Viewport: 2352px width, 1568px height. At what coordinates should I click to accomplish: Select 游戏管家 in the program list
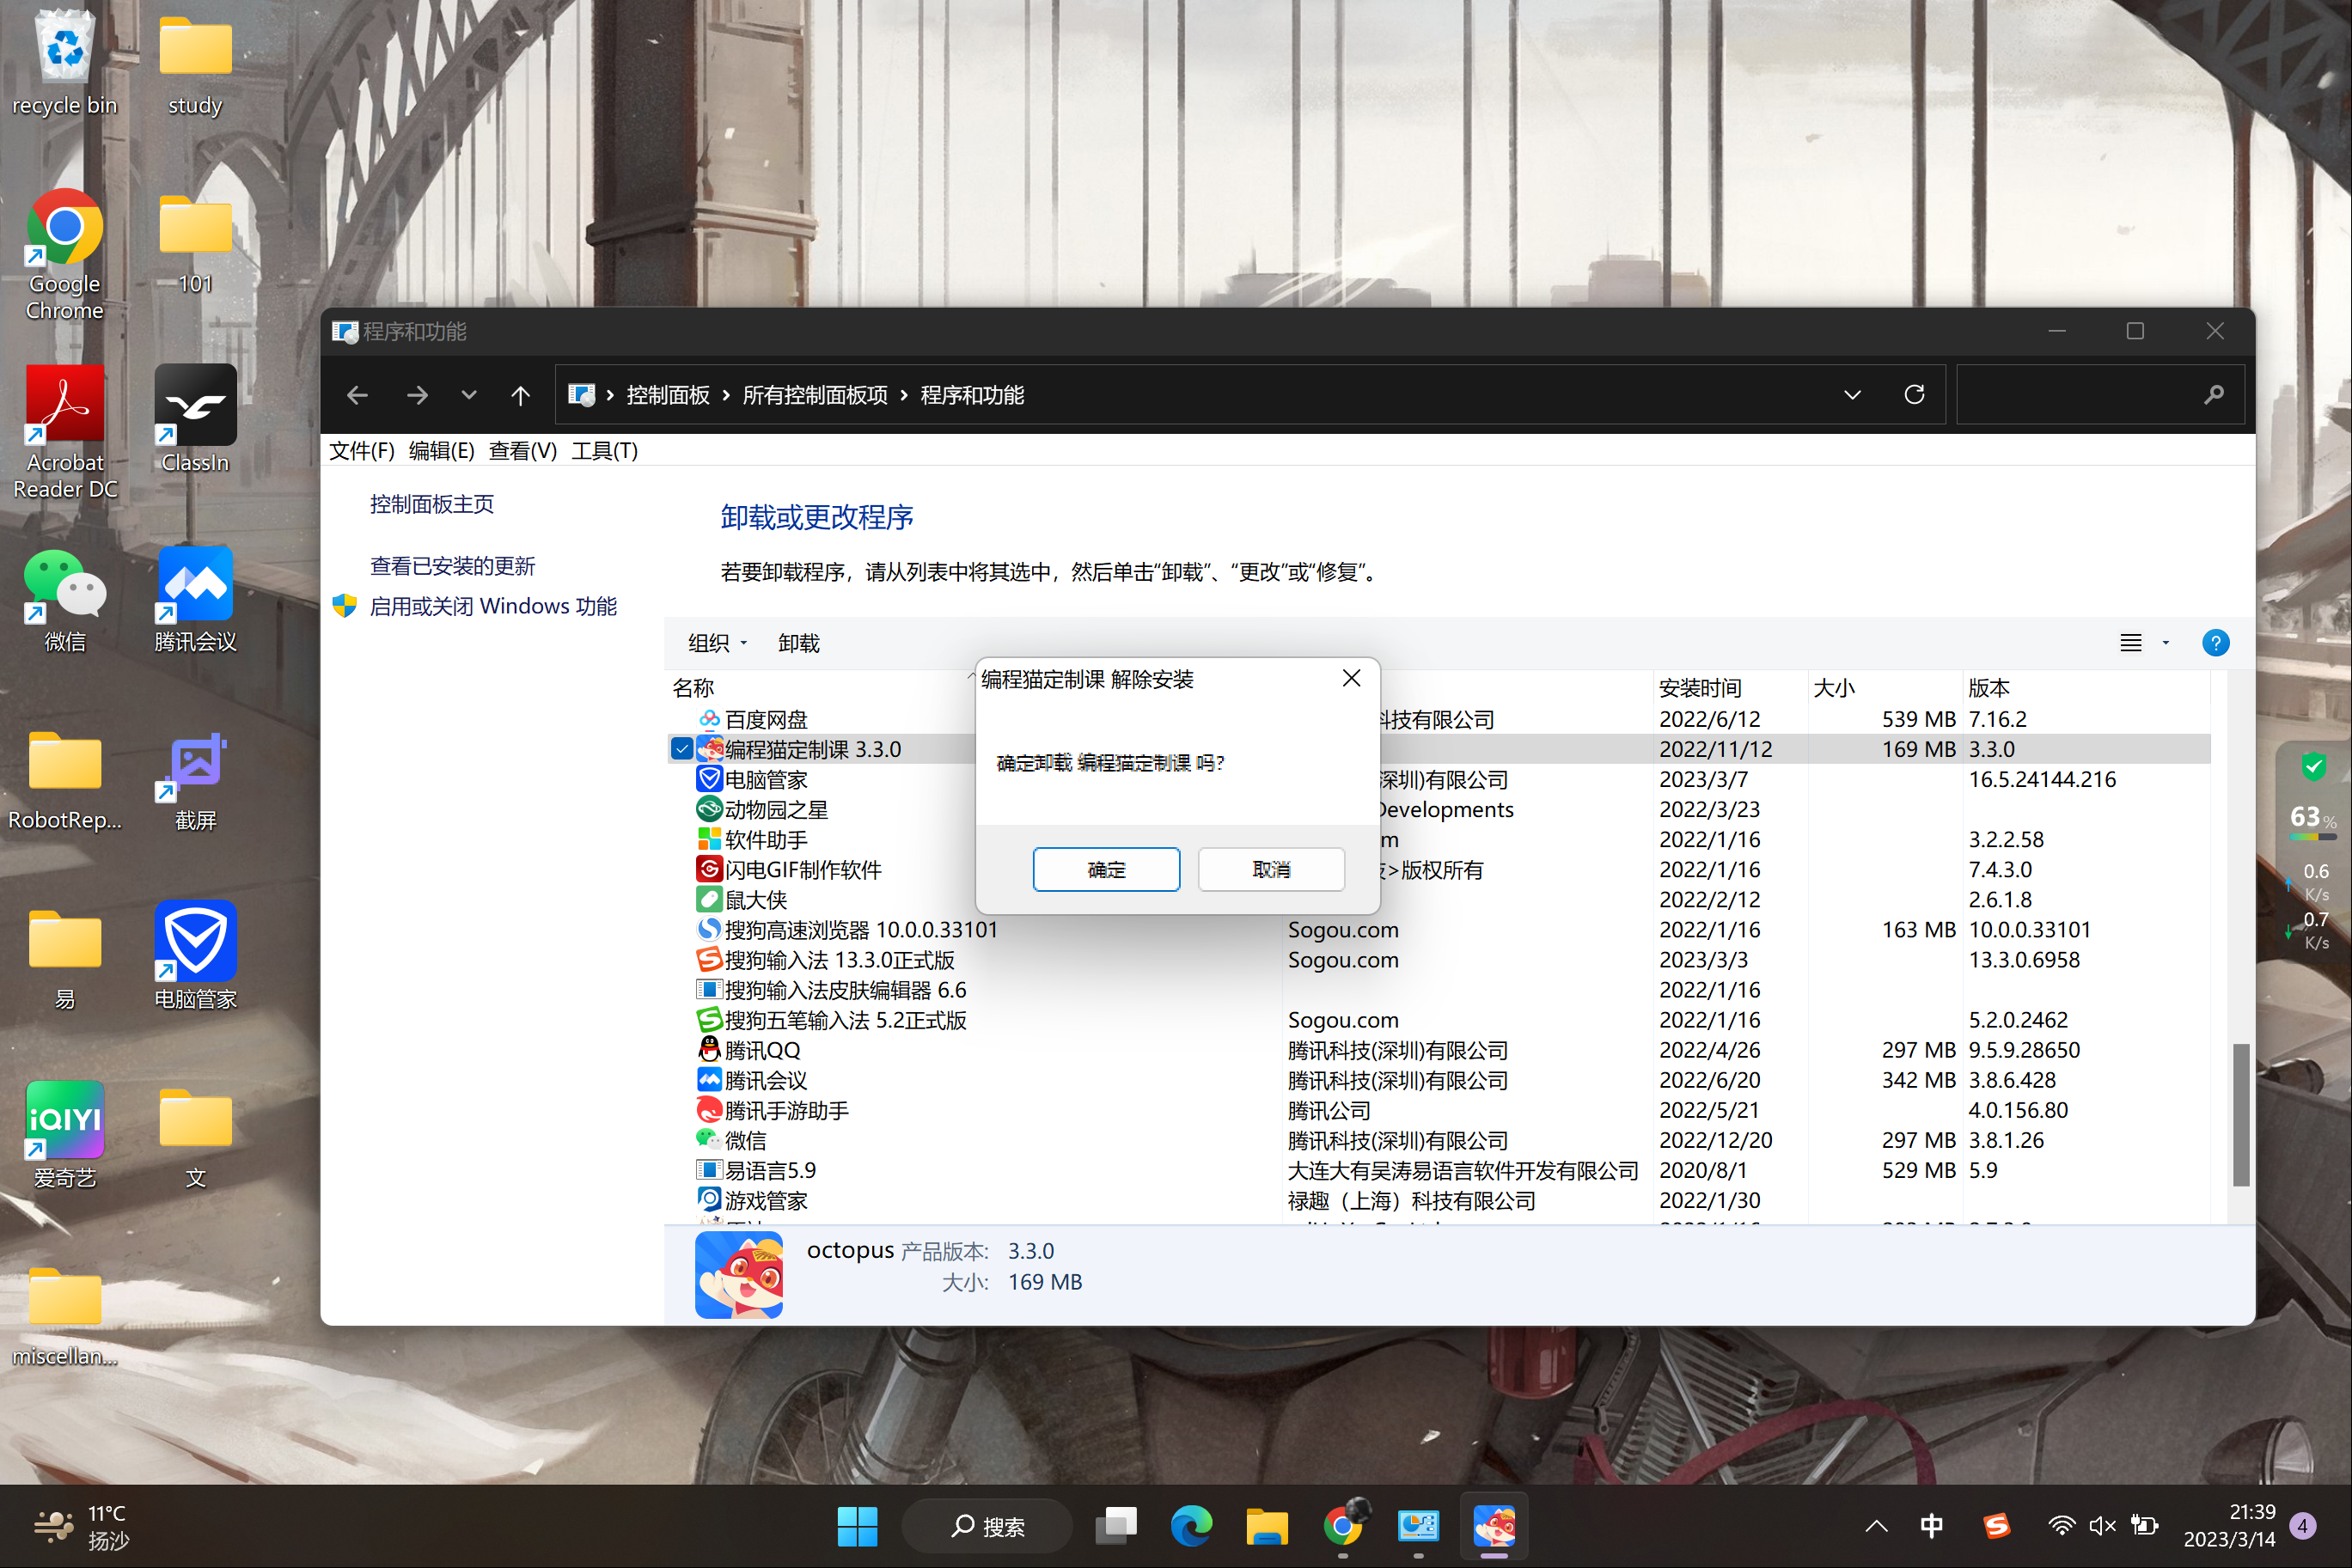coord(766,1200)
